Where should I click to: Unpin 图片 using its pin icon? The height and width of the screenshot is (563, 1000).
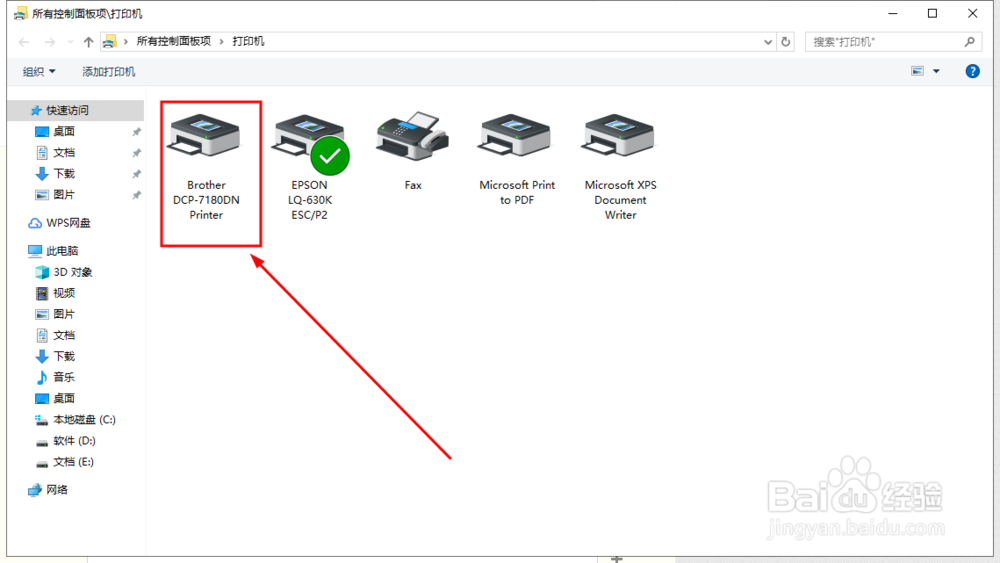(136, 195)
